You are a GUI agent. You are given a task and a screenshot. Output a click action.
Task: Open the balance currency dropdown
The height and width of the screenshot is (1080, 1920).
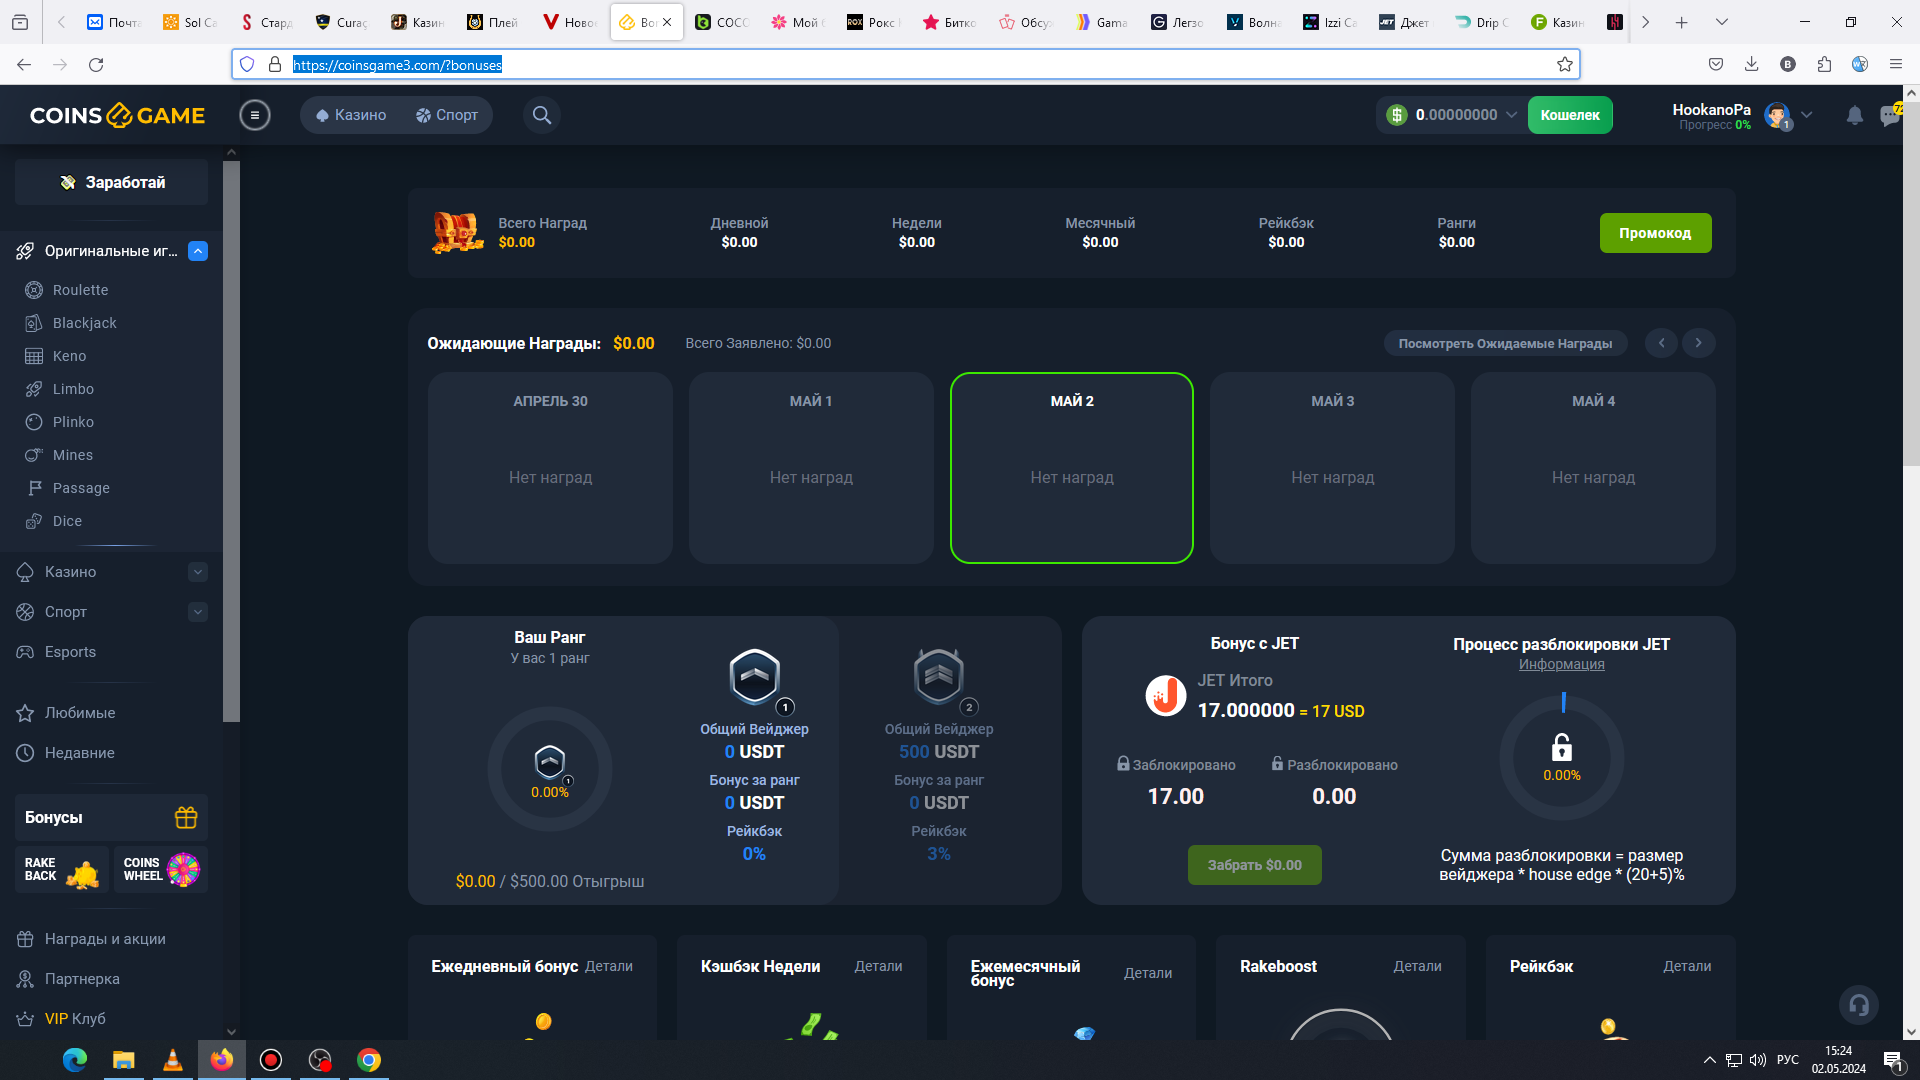point(1511,115)
